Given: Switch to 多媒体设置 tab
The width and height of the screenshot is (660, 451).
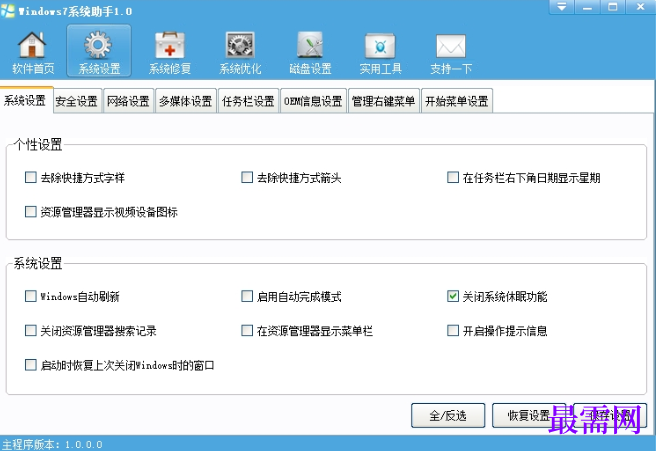Looking at the screenshot, I should (x=186, y=101).
